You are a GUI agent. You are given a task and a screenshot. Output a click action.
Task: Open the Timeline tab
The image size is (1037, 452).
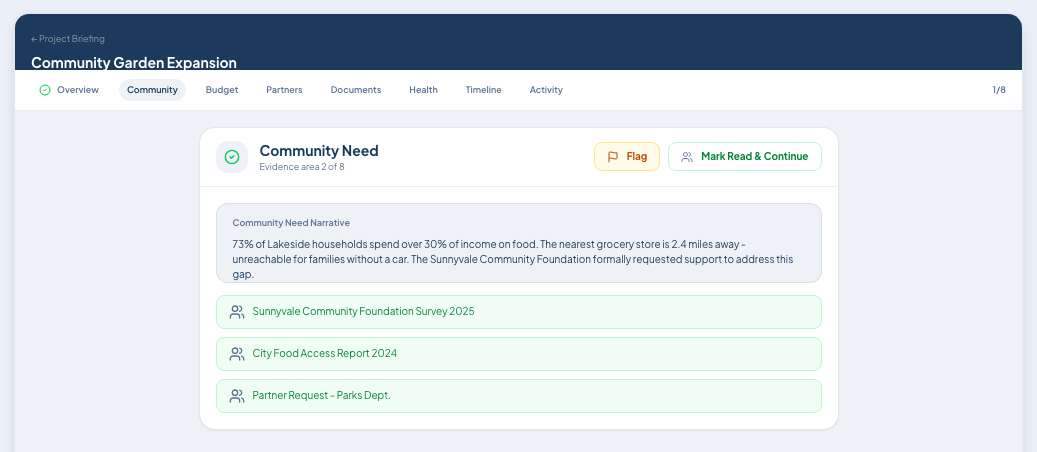coord(483,90)
